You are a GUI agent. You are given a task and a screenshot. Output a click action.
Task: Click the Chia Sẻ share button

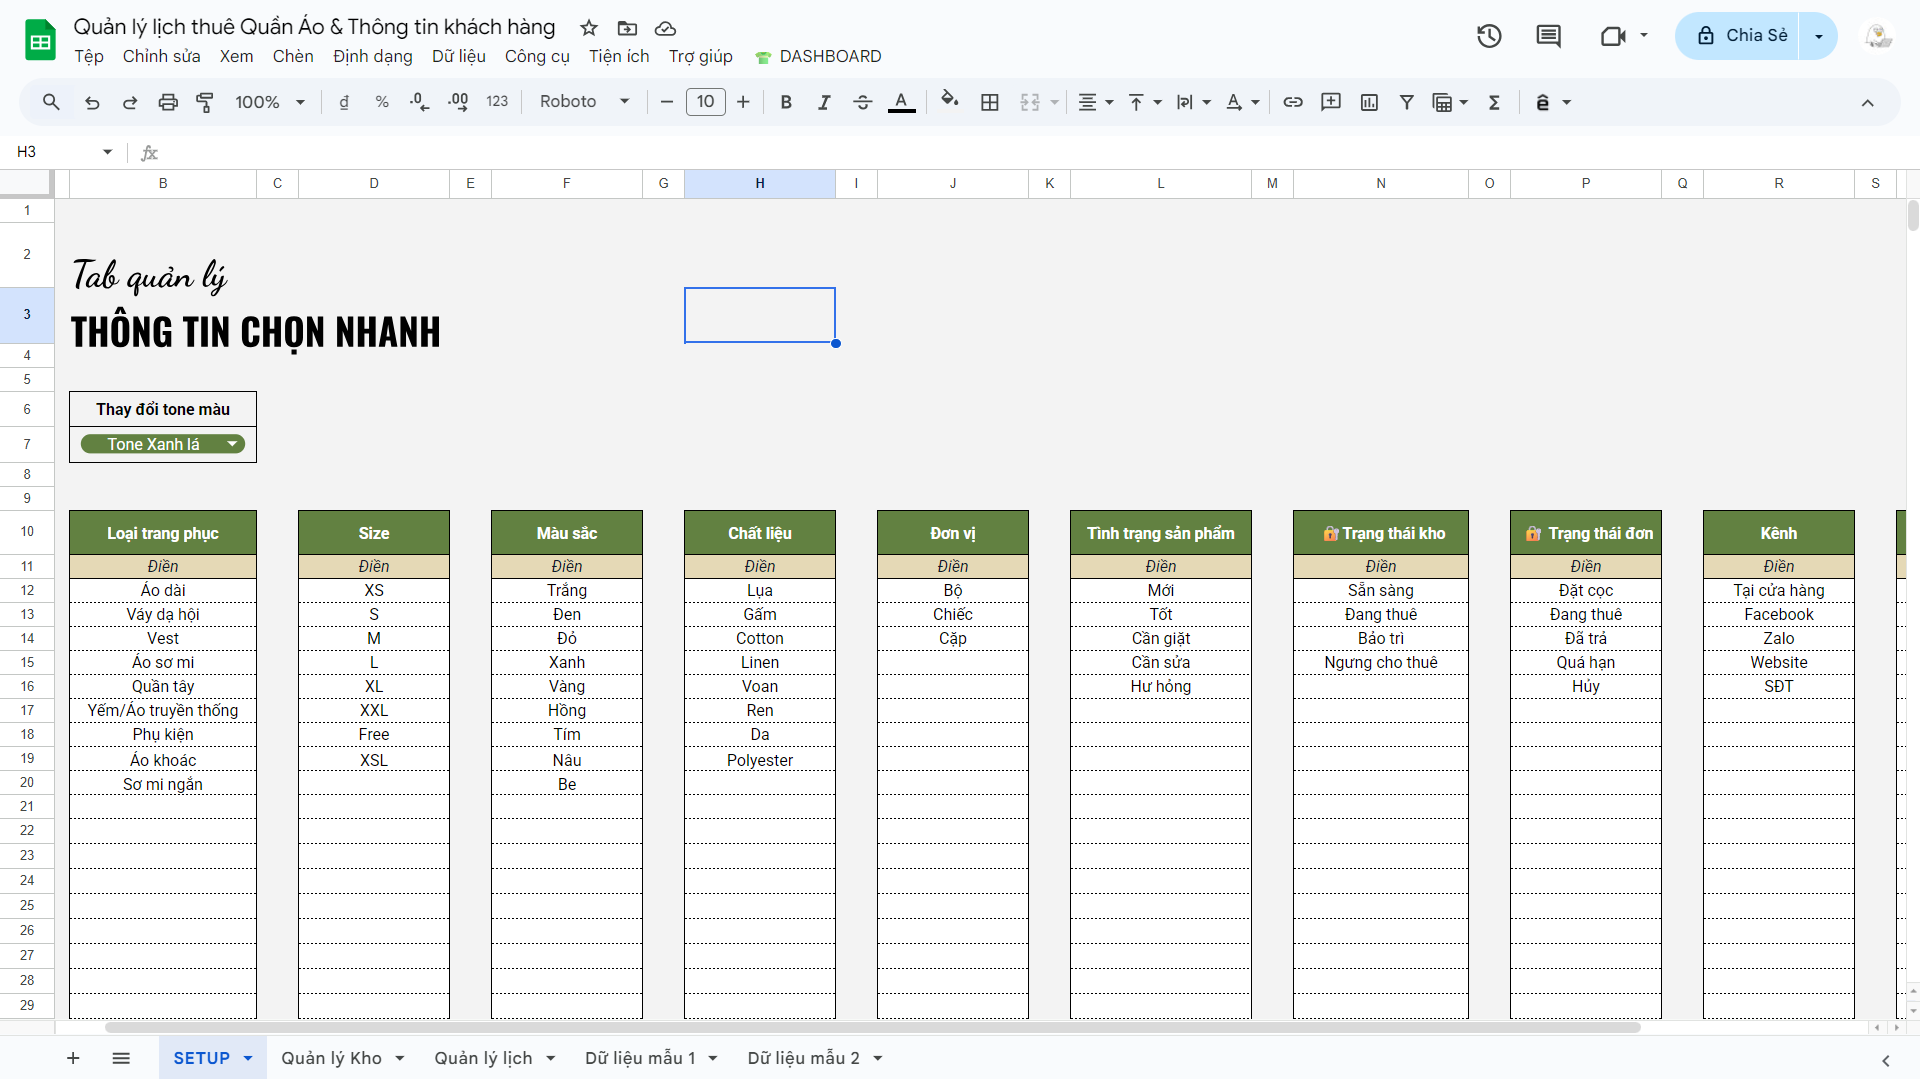(x=1741, y=36)
